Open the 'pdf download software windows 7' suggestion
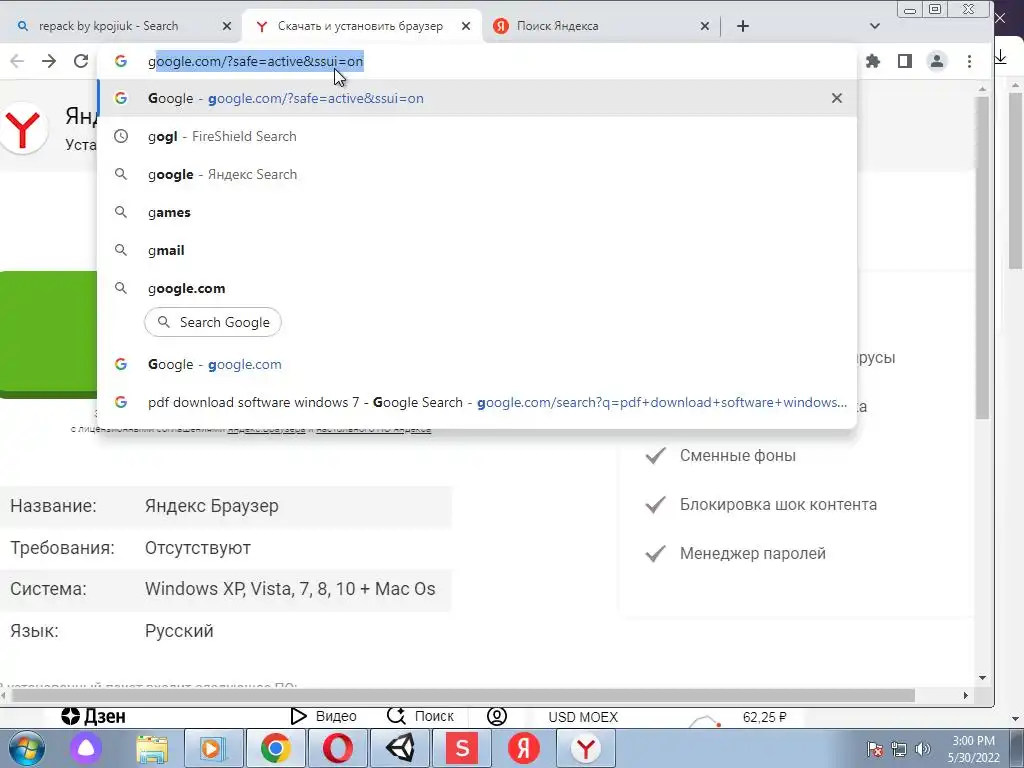Image resolution: width=1024 pixels, height=768 pixels. pos(477,402)
